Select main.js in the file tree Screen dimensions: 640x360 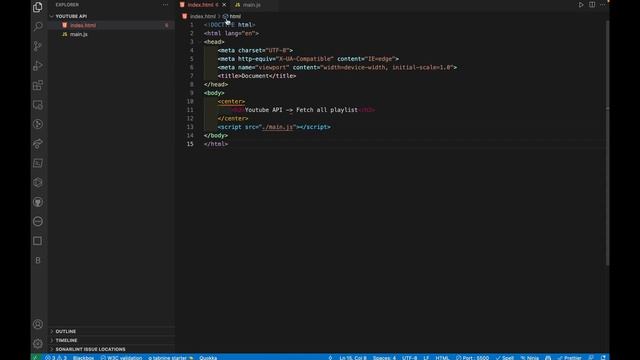click(79, 34)
